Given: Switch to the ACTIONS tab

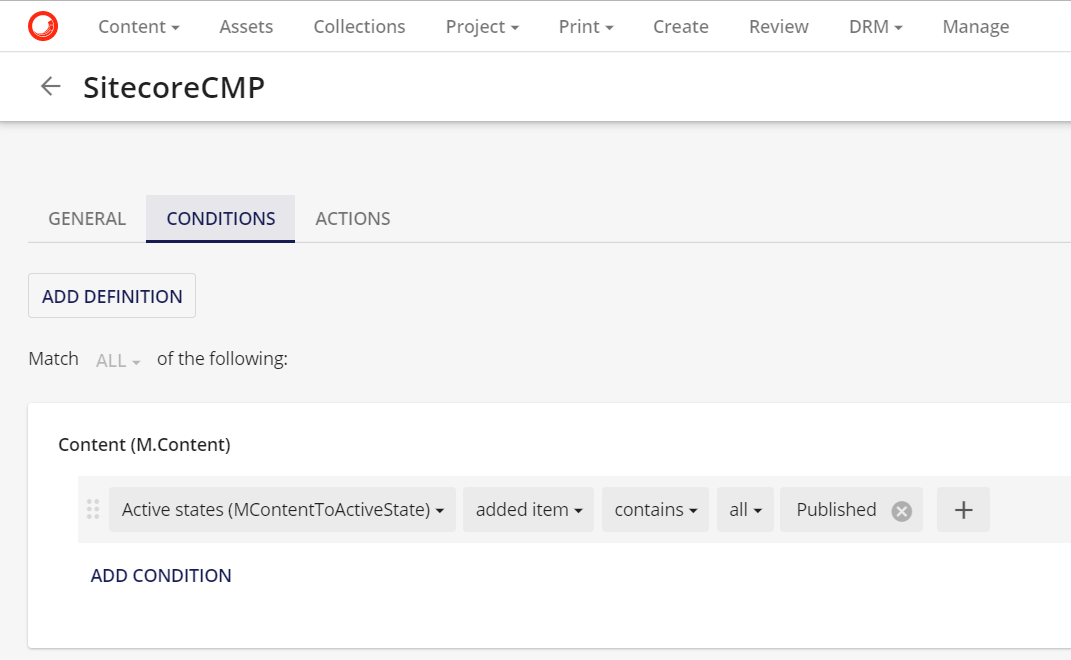Looking at the screenshot, I should pos(352,218).
